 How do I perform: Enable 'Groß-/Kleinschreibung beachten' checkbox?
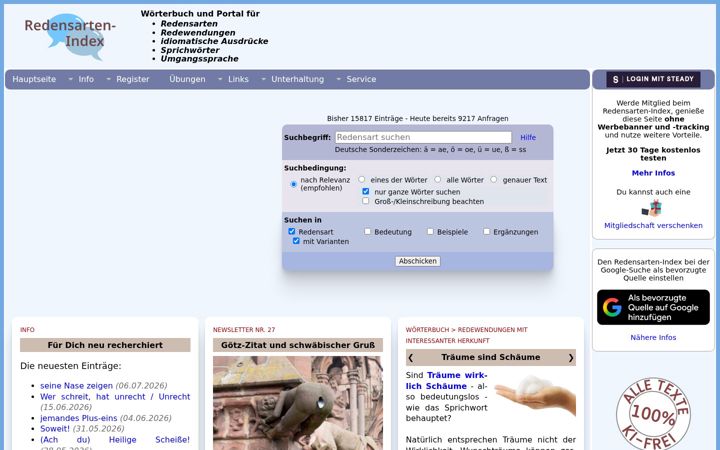[x=366, y=201]
